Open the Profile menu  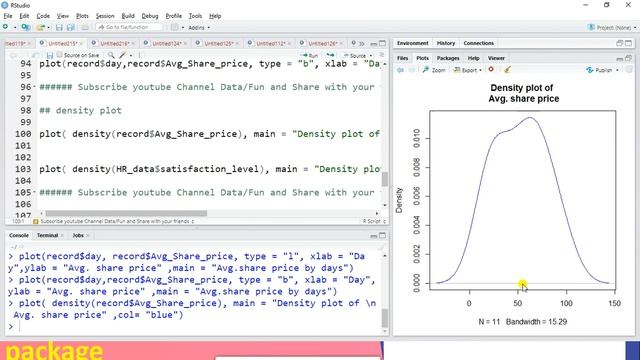click(x=173, y=16)
